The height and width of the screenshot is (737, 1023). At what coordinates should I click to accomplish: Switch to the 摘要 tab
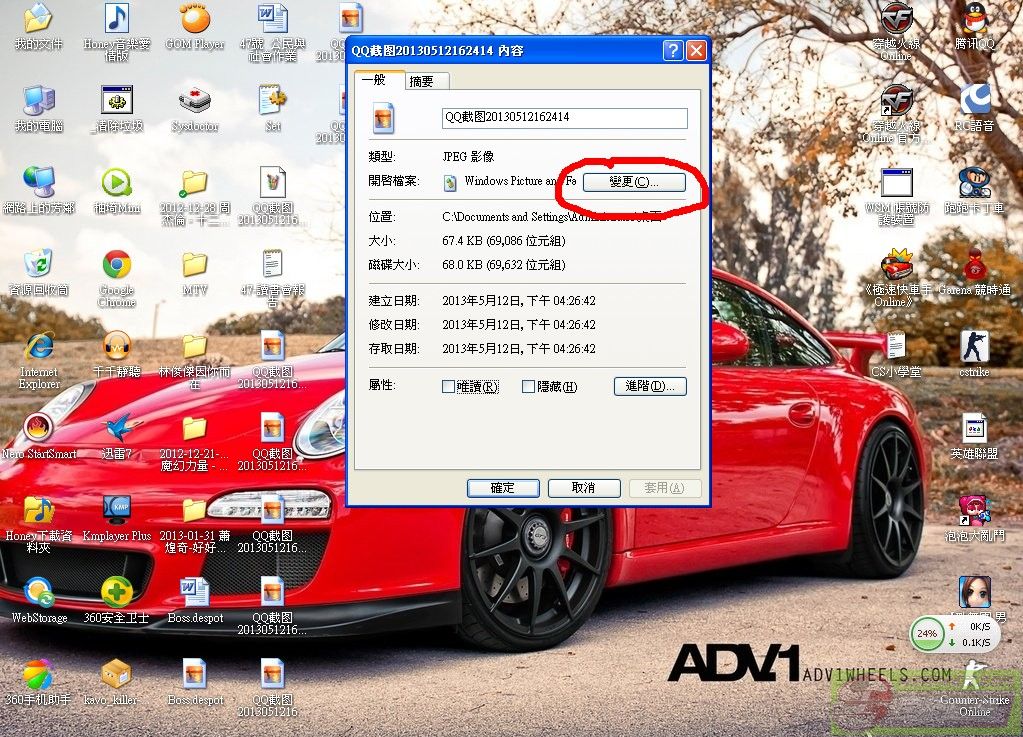(421, 81)
